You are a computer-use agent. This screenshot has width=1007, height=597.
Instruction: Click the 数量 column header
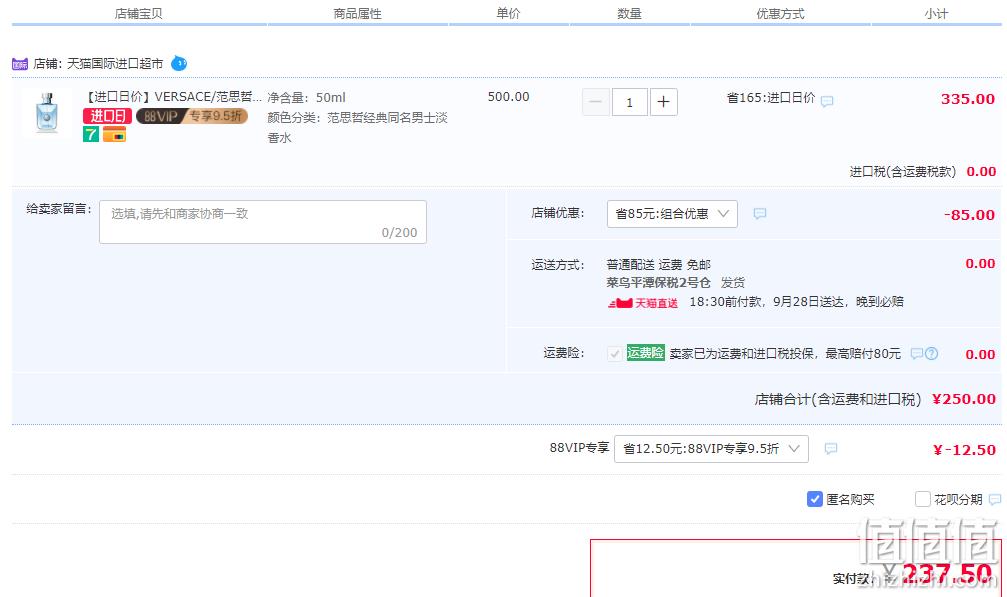pos(629,13)
